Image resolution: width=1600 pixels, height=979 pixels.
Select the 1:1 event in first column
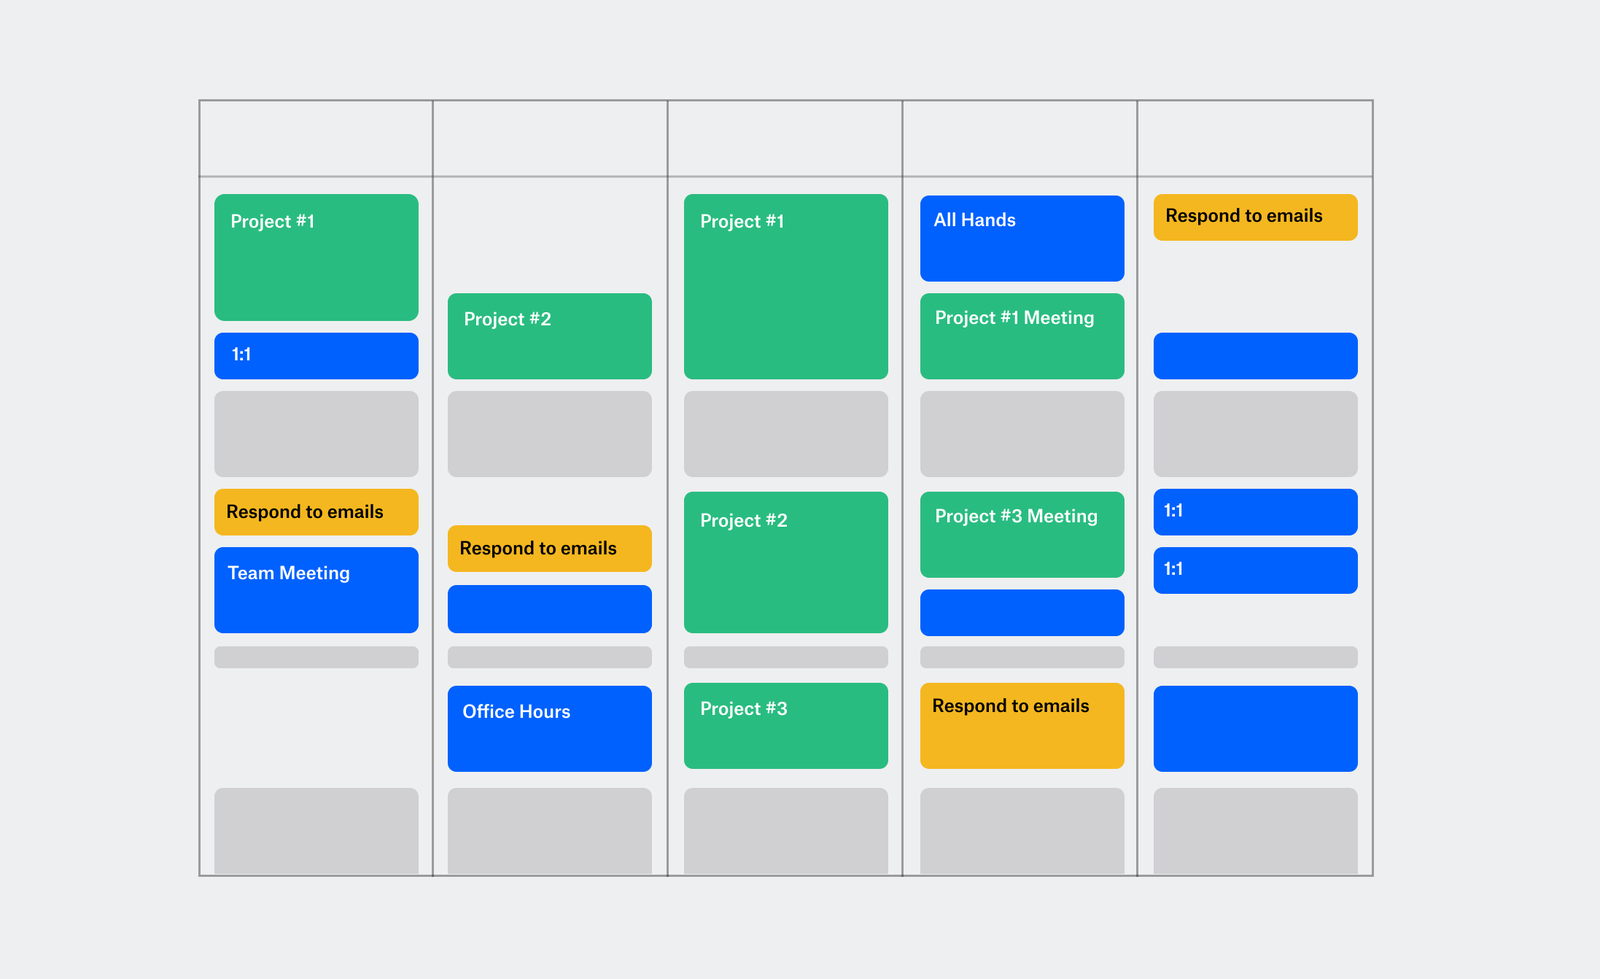tap(316, 355)
